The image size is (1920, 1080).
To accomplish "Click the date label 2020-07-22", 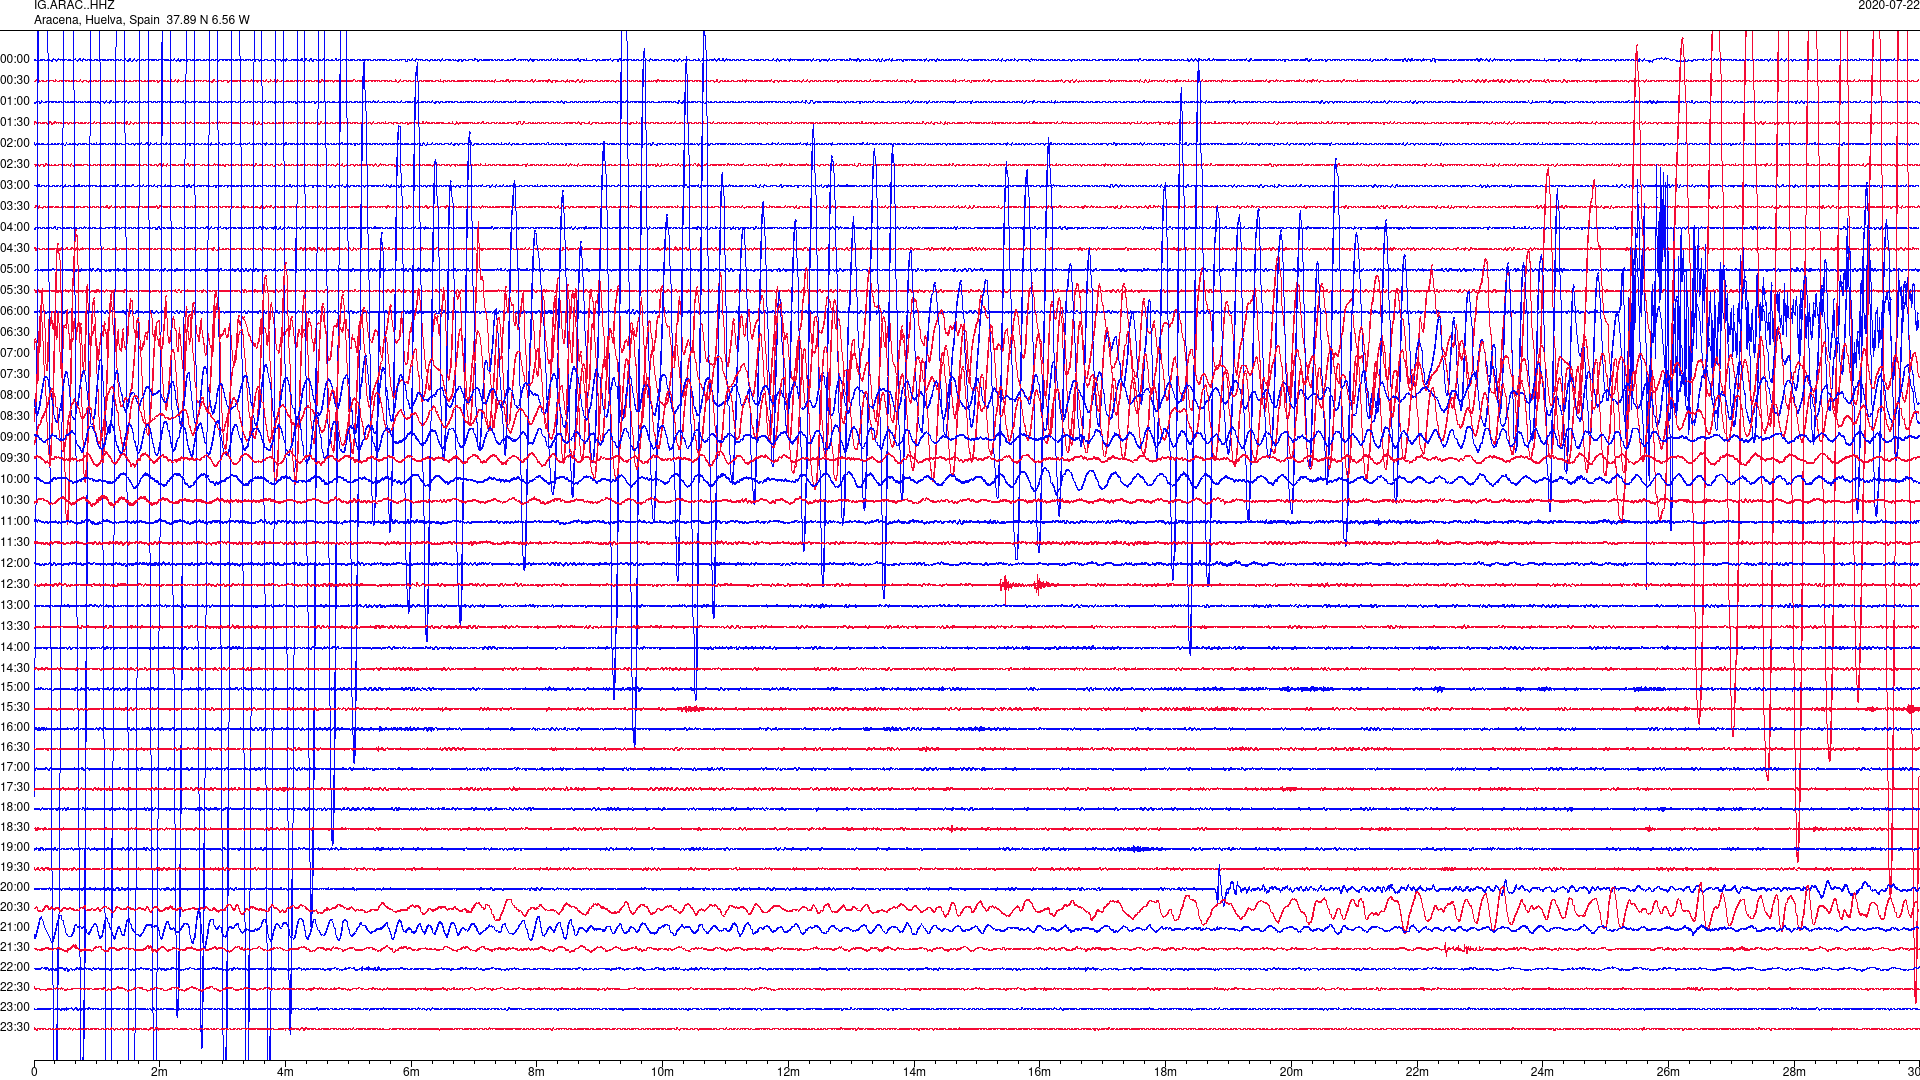I will (x=1888, y=6).
